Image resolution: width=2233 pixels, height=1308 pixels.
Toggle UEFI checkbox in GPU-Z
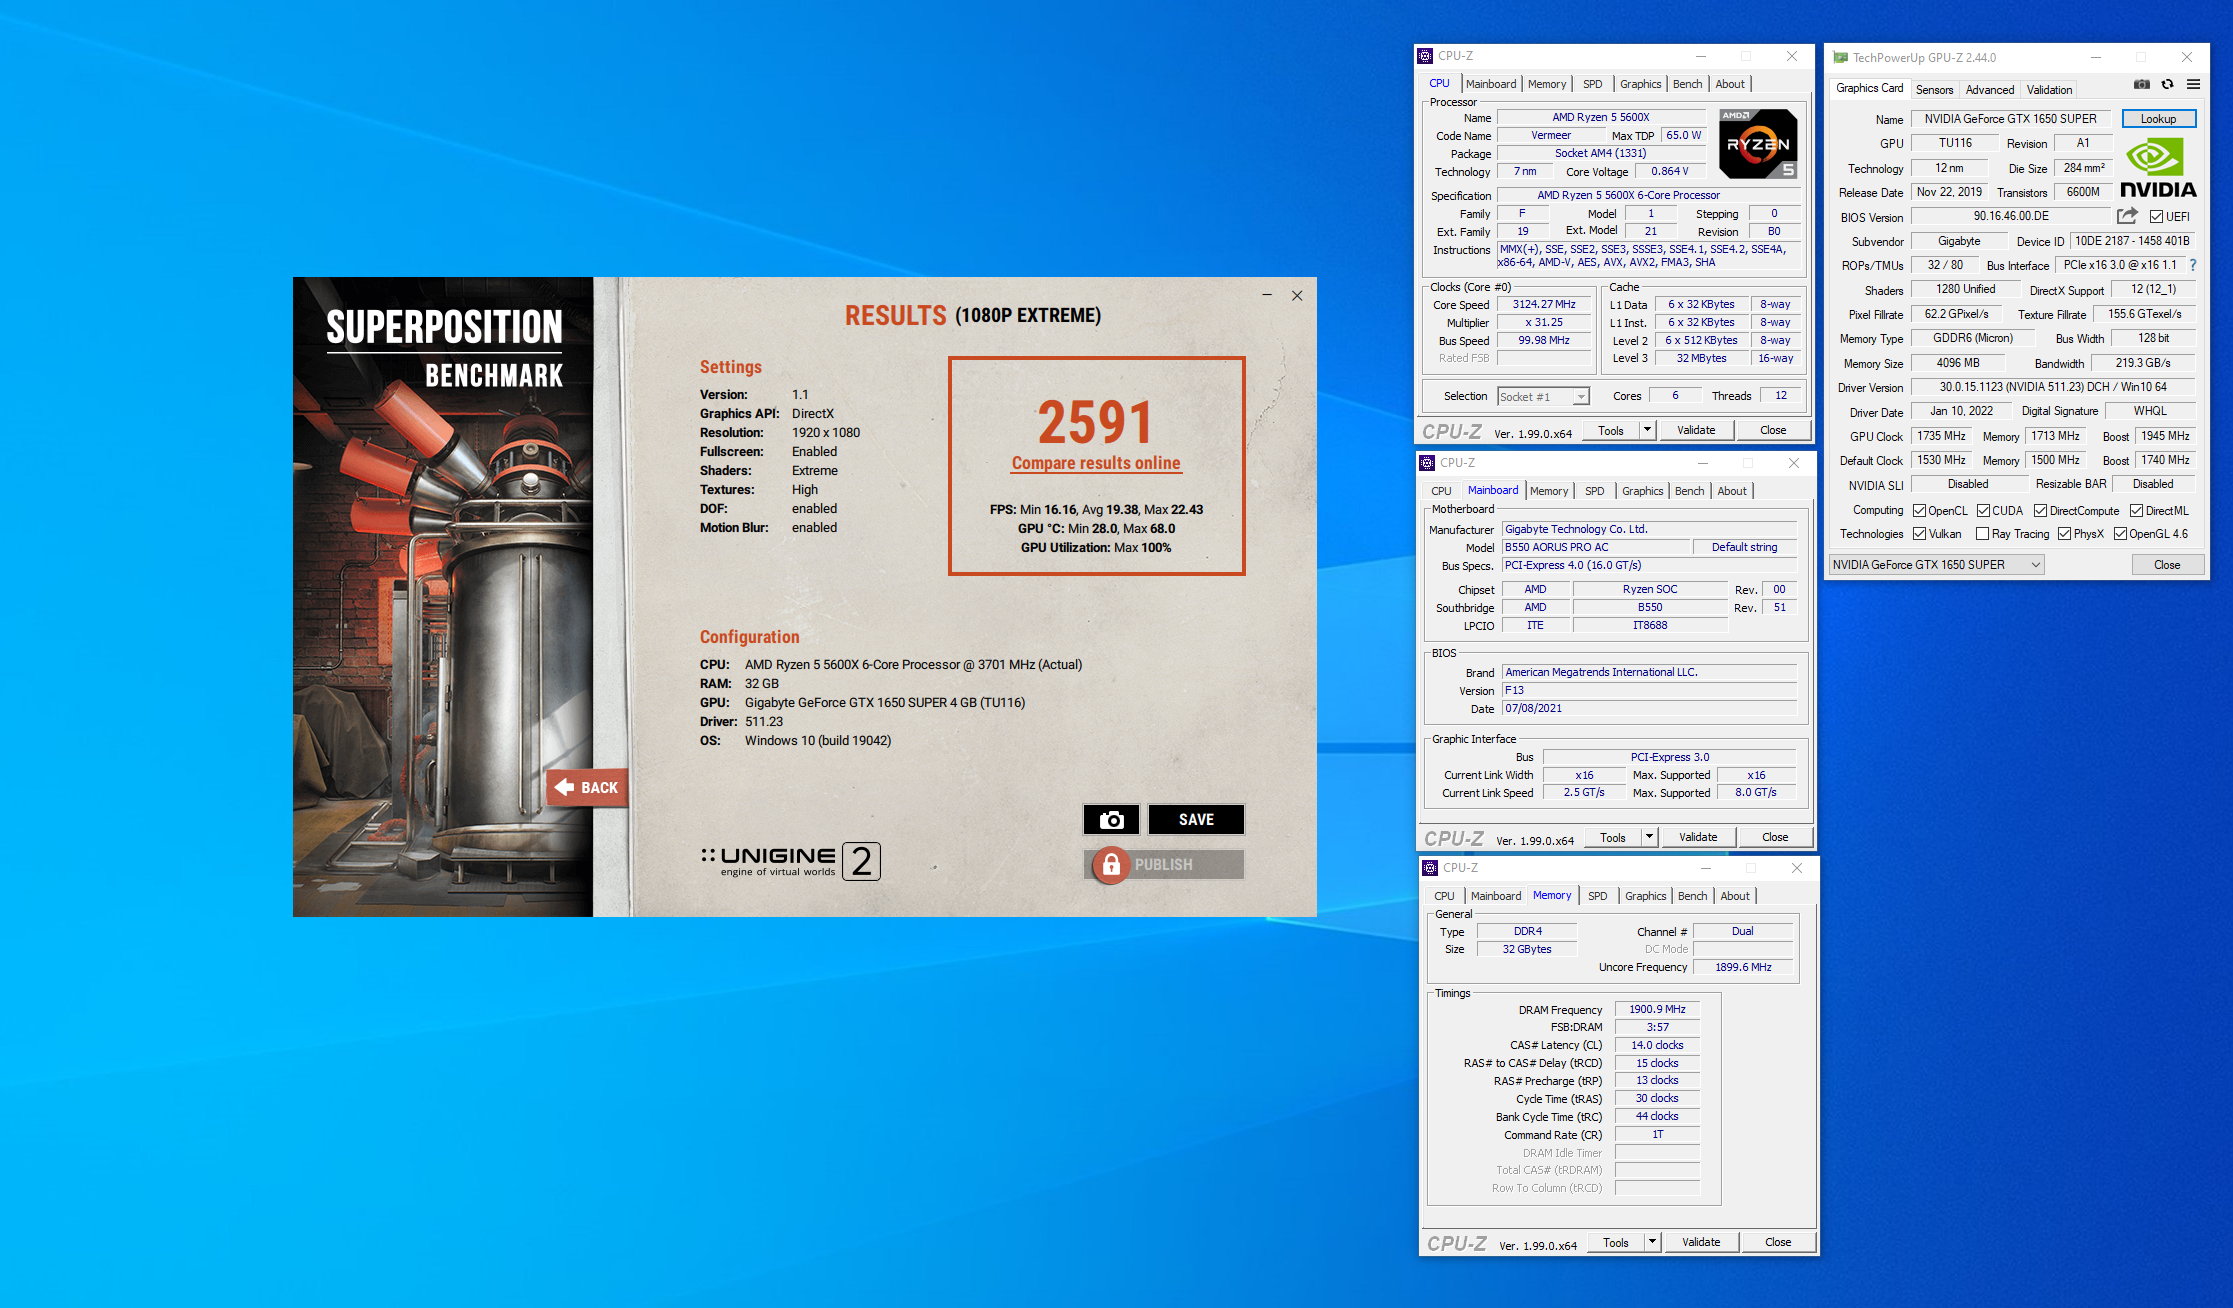click(2157, 217)
